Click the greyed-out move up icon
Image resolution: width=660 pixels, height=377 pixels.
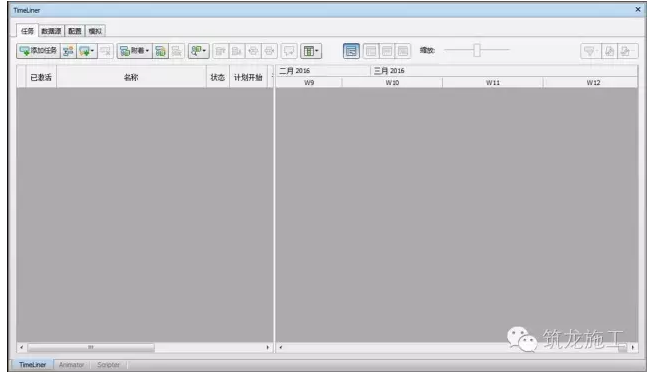point(220,51)
